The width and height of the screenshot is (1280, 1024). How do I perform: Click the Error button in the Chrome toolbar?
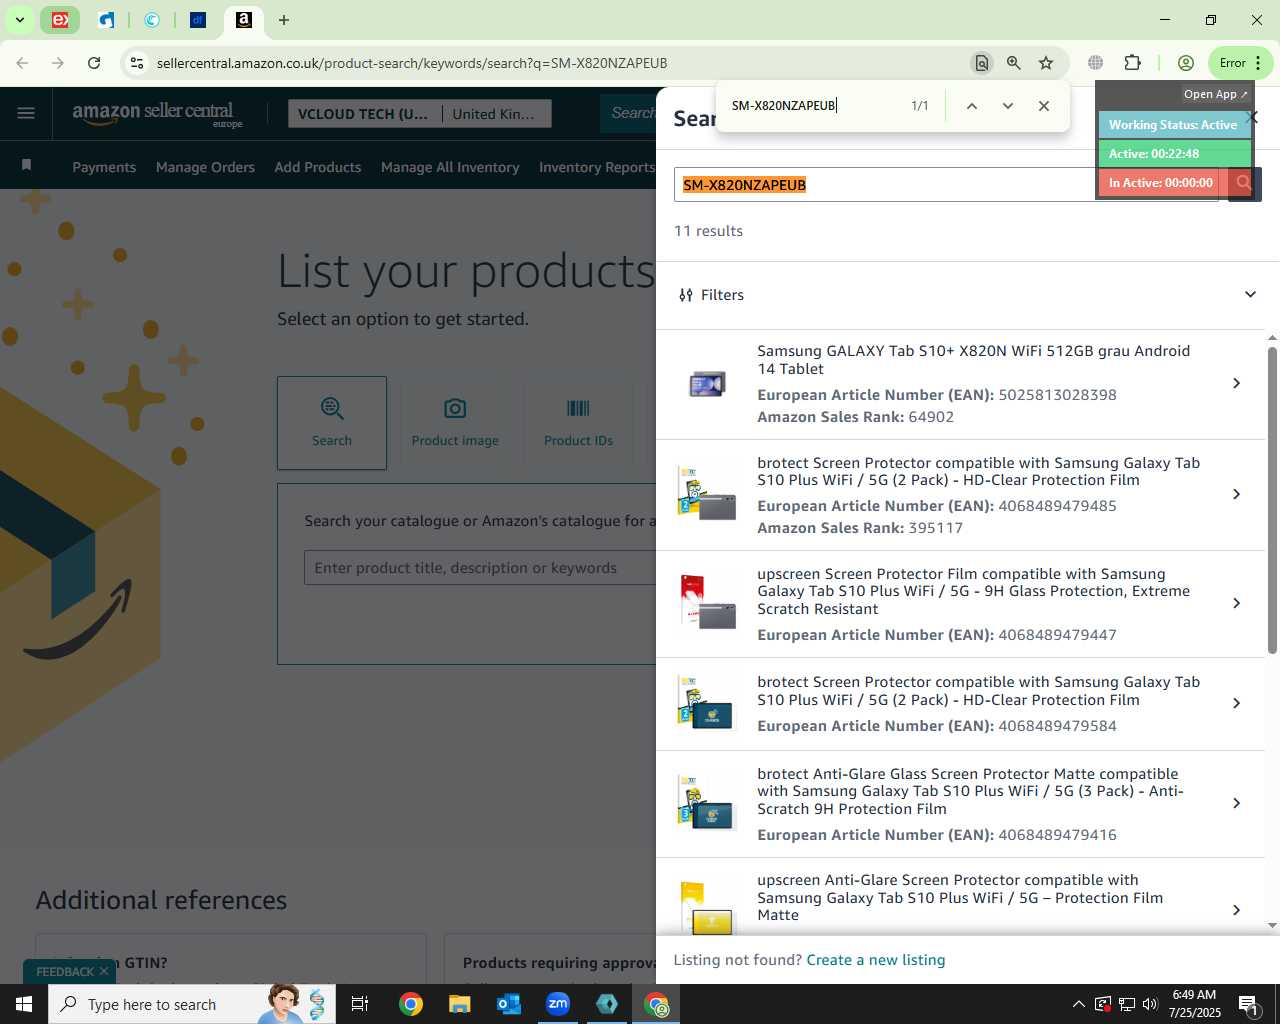(1239, 63)
